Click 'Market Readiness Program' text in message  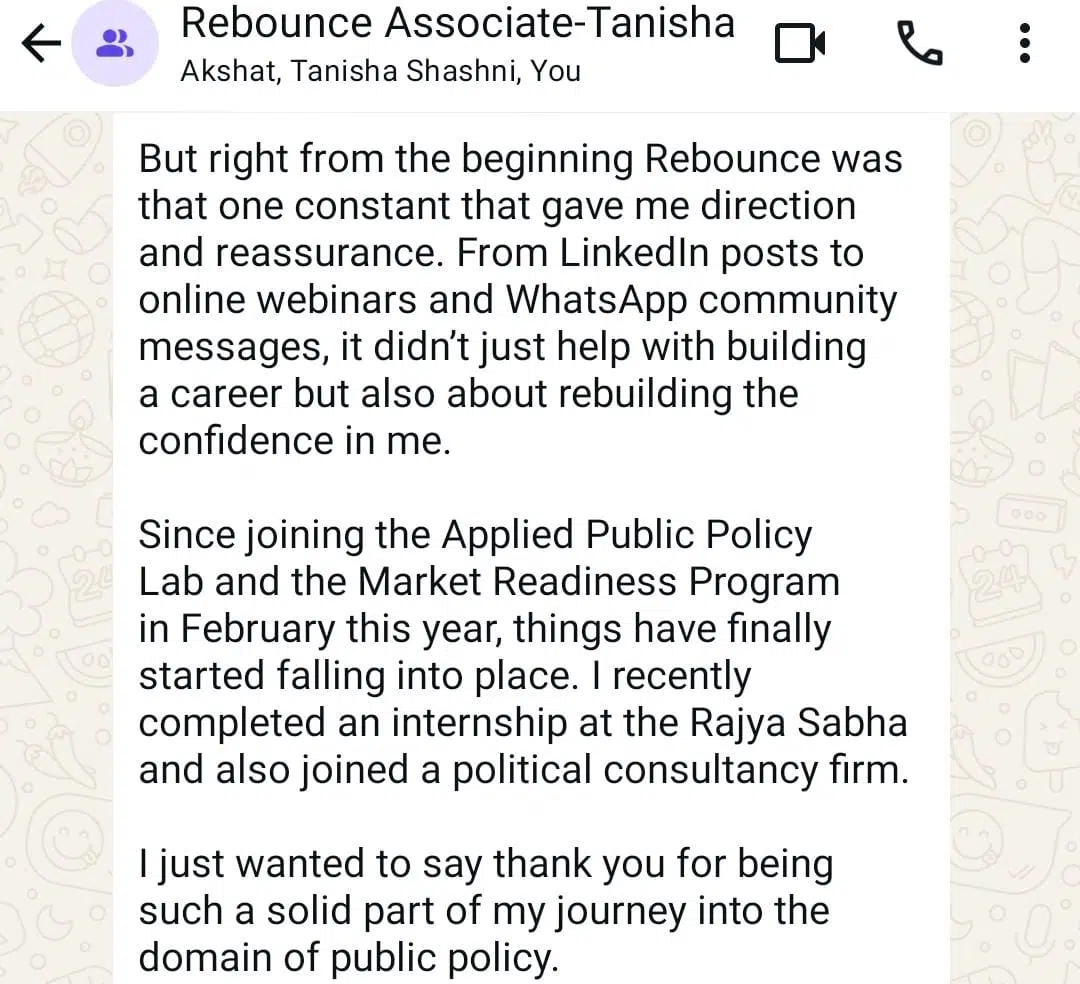tap(599, 582)
